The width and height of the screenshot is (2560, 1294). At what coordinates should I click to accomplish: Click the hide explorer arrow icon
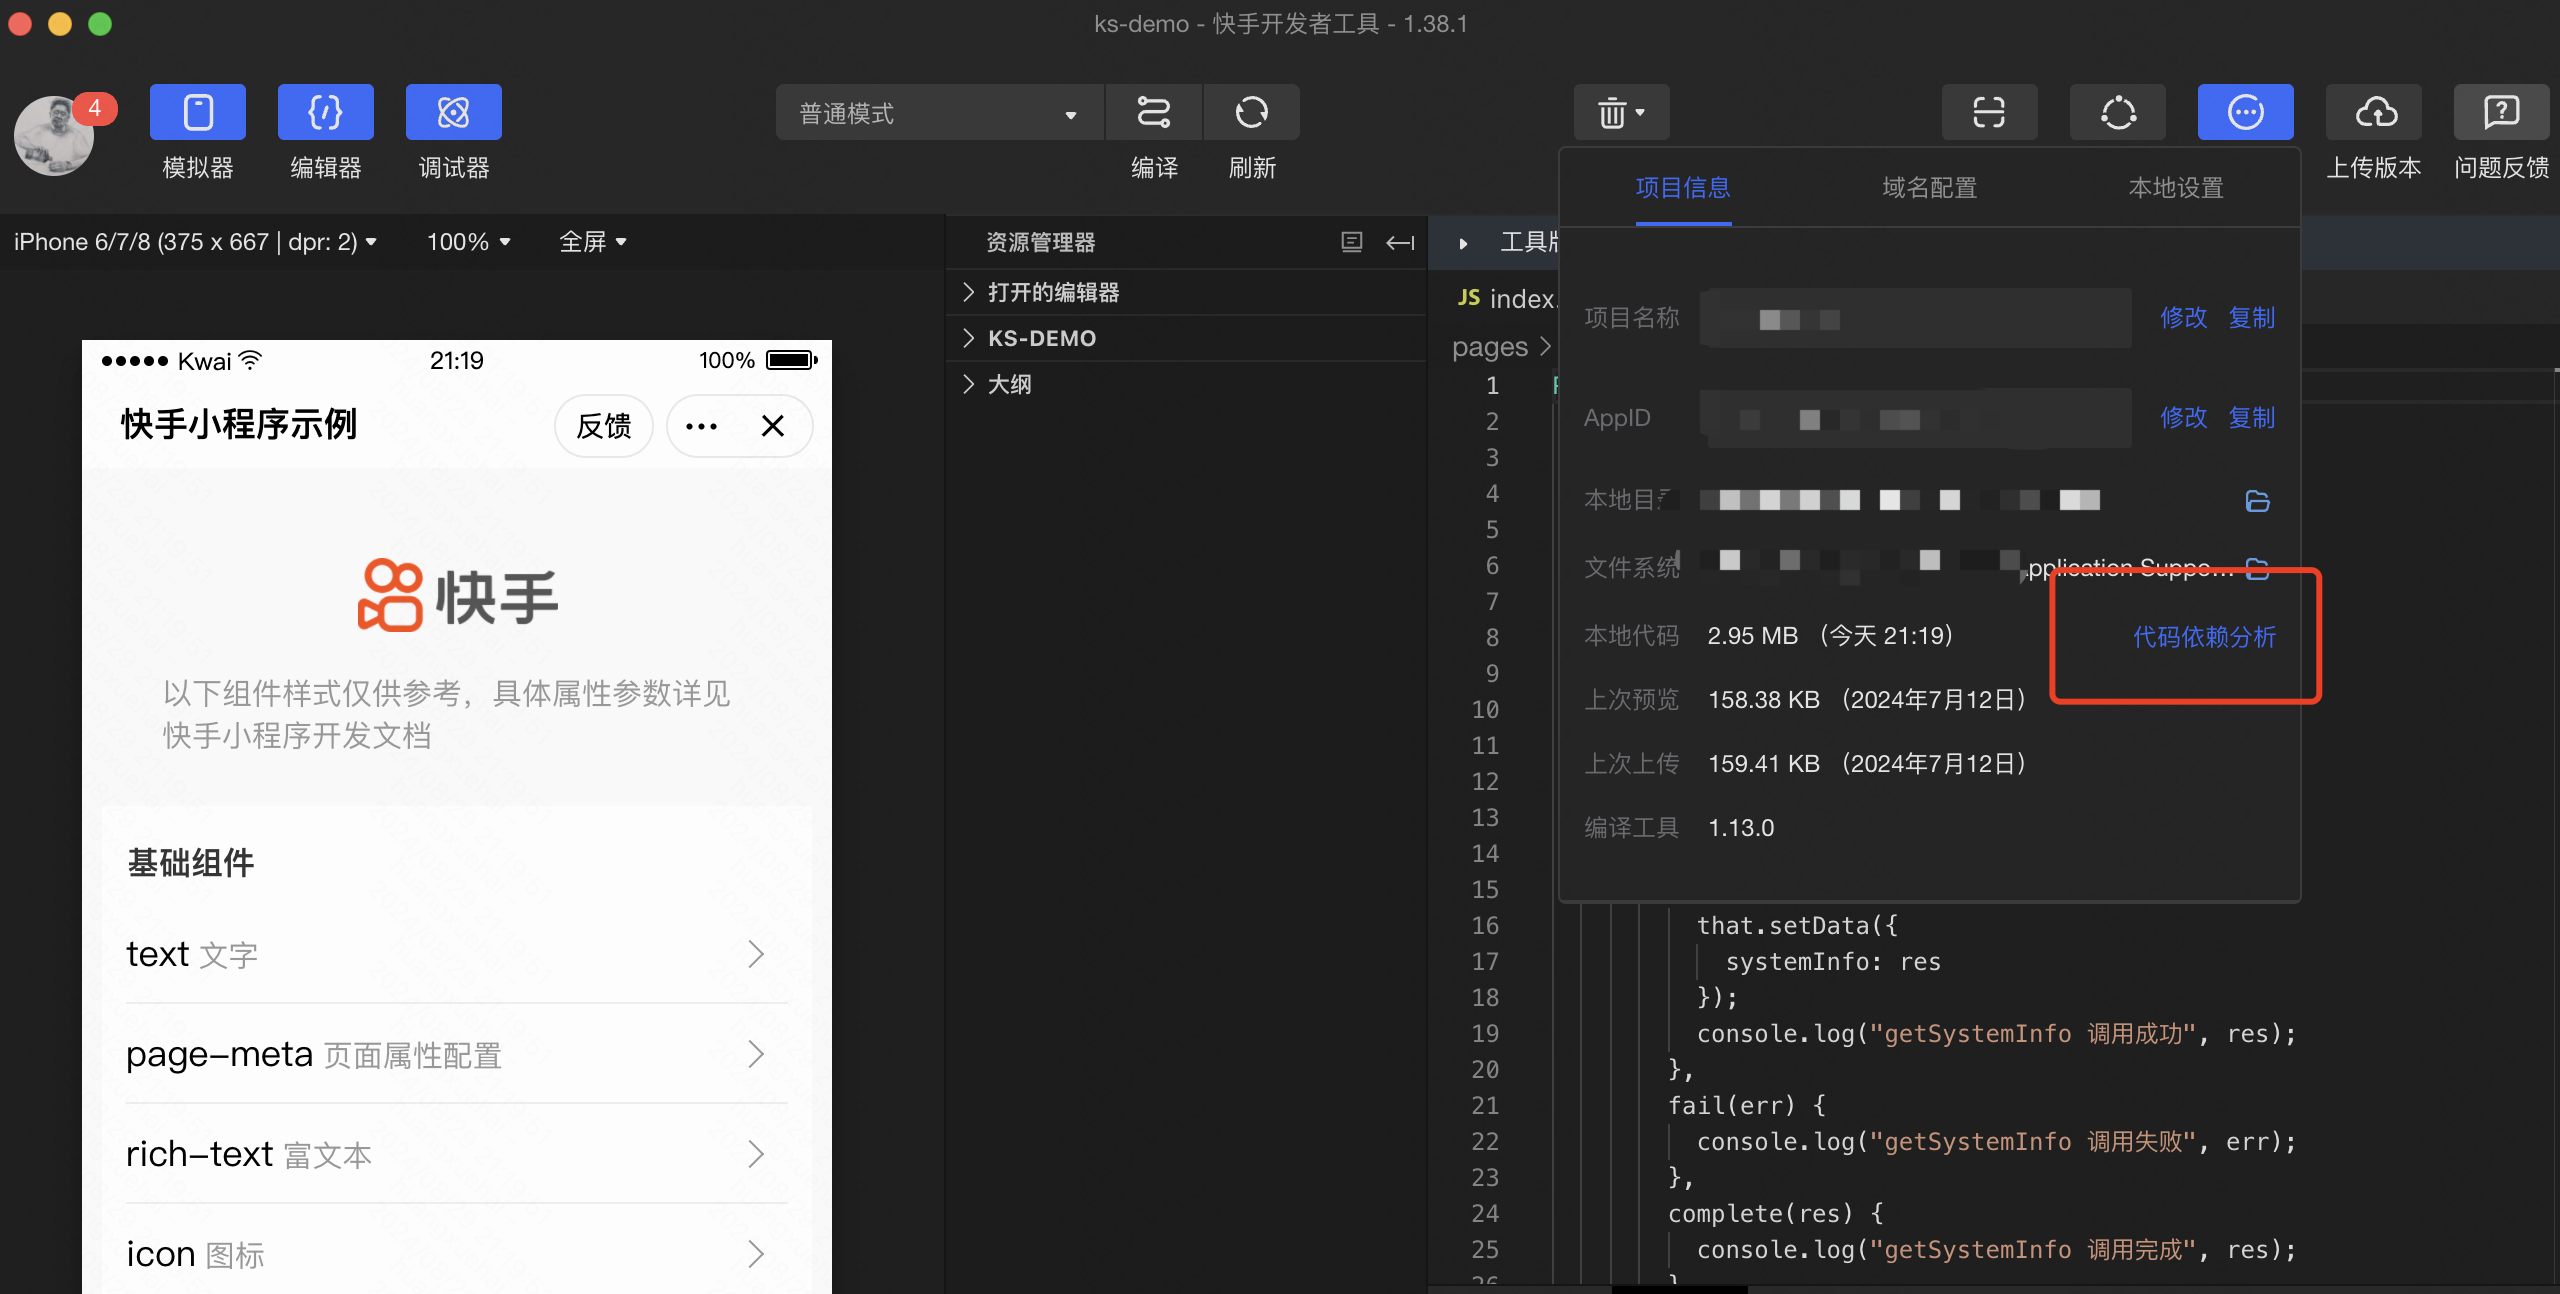(1400, 242)
